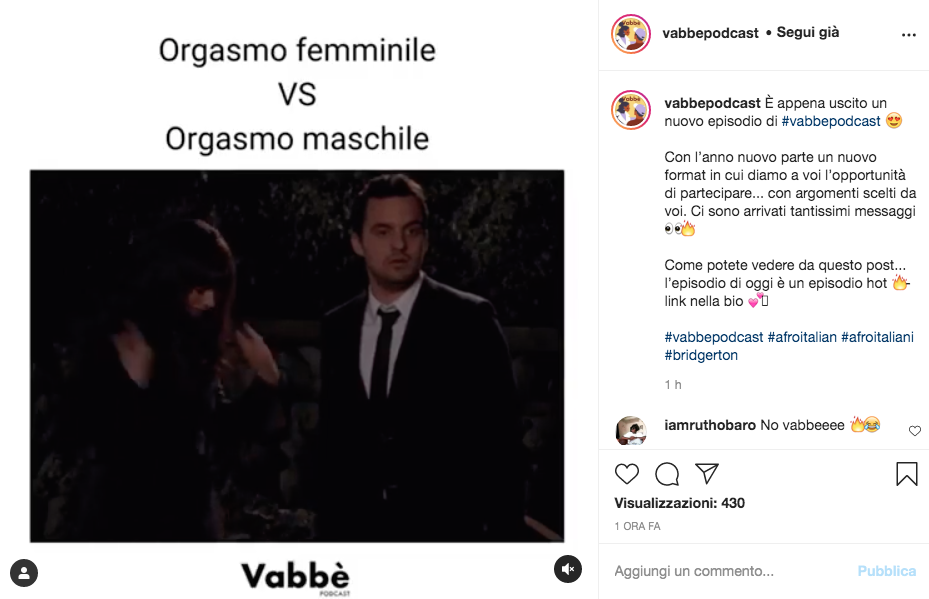
Task: Open the #bridgerton hashtag
Action: click(x=701, y=355)
